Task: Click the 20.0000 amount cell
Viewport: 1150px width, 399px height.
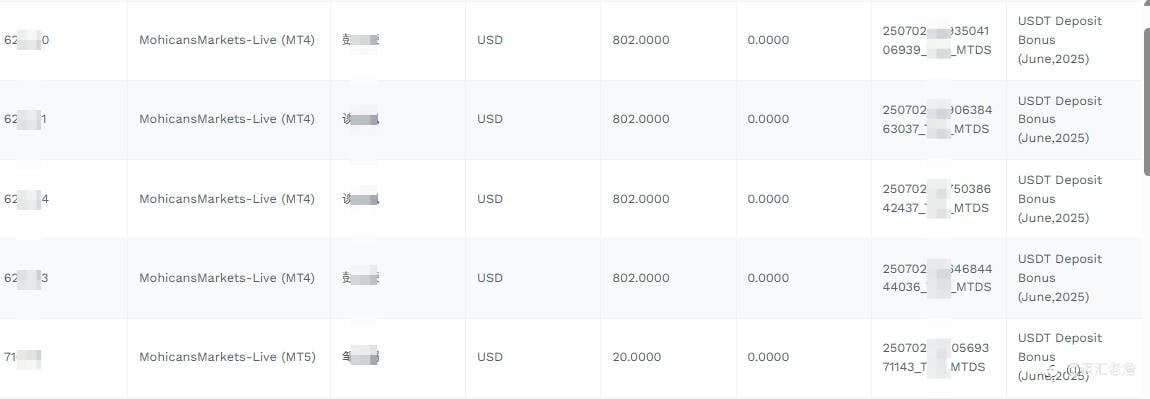Action: click(637, 357)
